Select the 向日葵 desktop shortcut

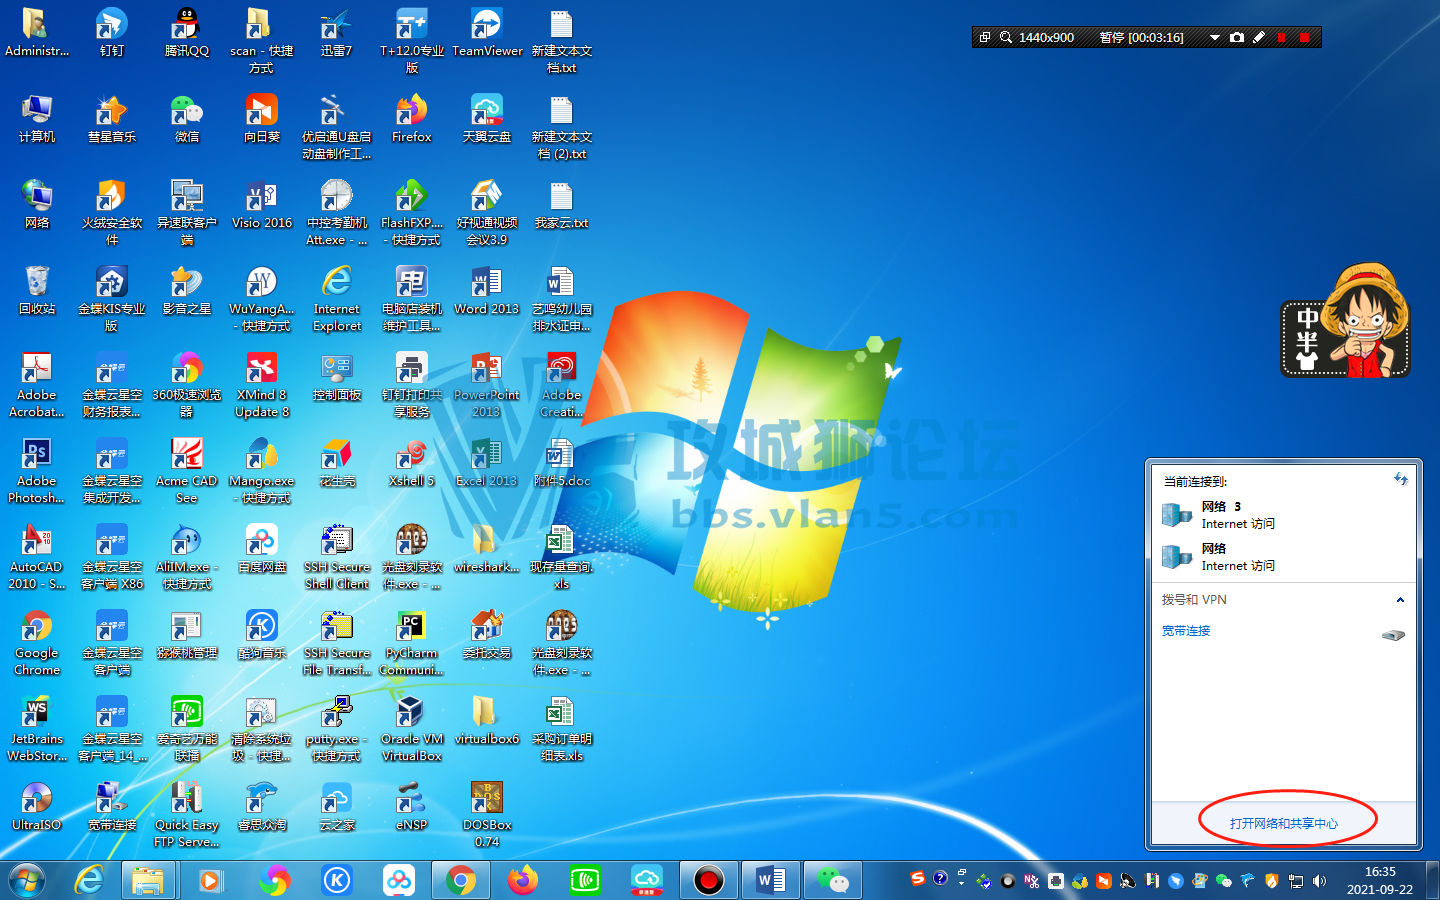261,119
